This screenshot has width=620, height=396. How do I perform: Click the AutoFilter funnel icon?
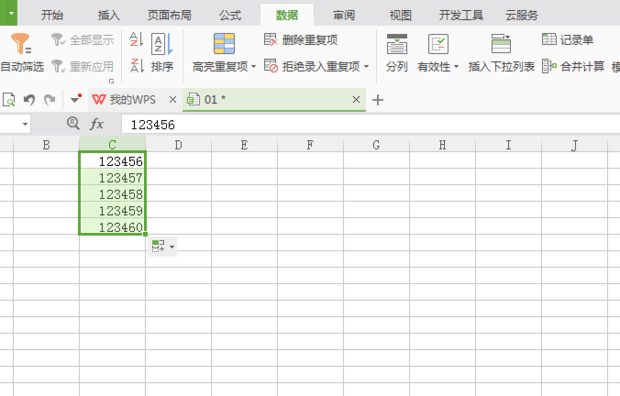click(21, 44)
